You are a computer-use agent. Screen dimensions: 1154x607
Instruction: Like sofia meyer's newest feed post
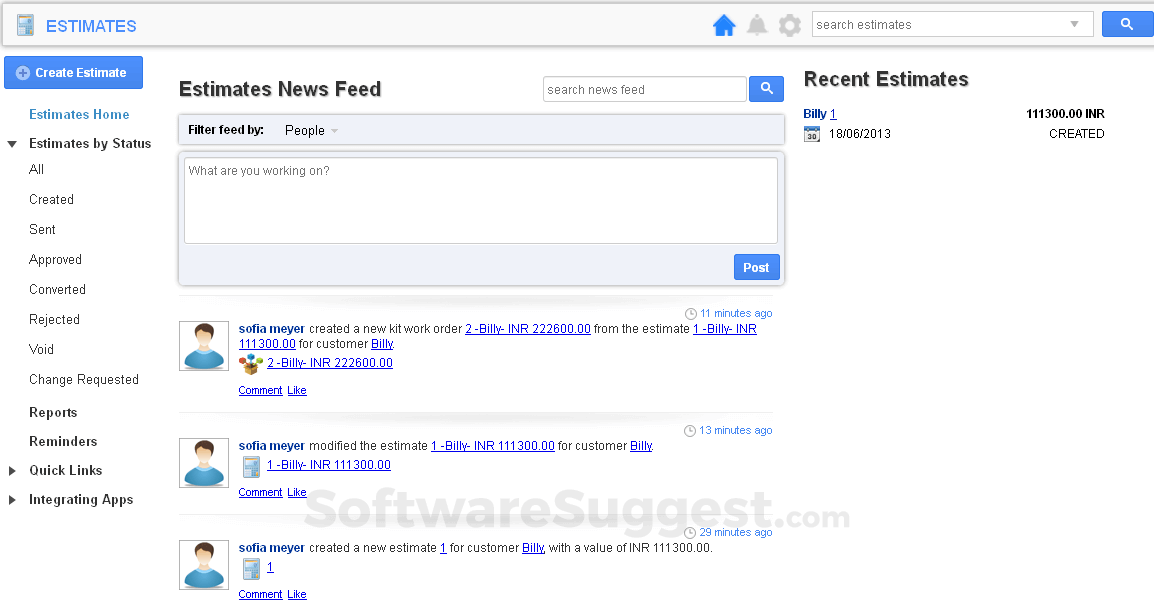click(296, 390)
